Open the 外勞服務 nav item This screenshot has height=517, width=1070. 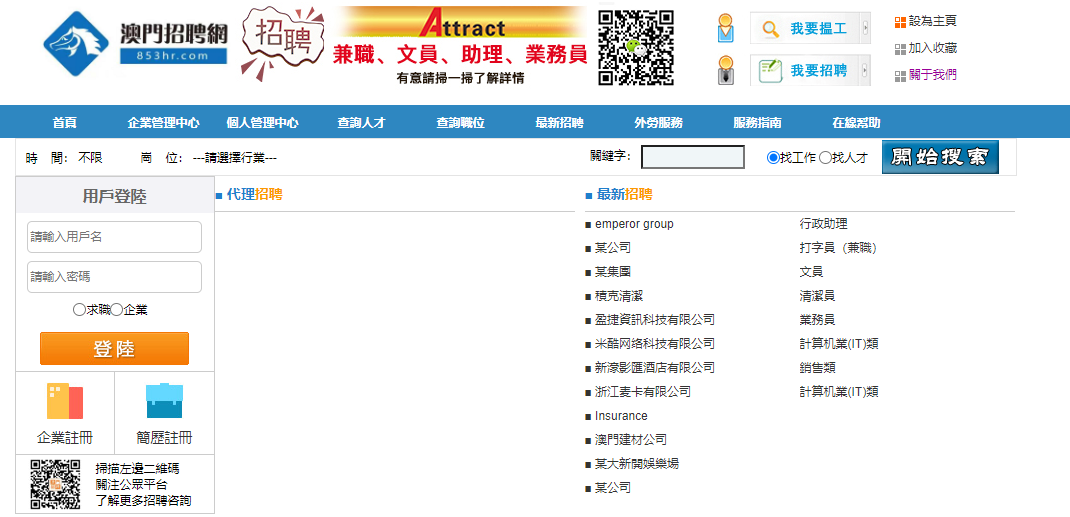coord(659,123)
